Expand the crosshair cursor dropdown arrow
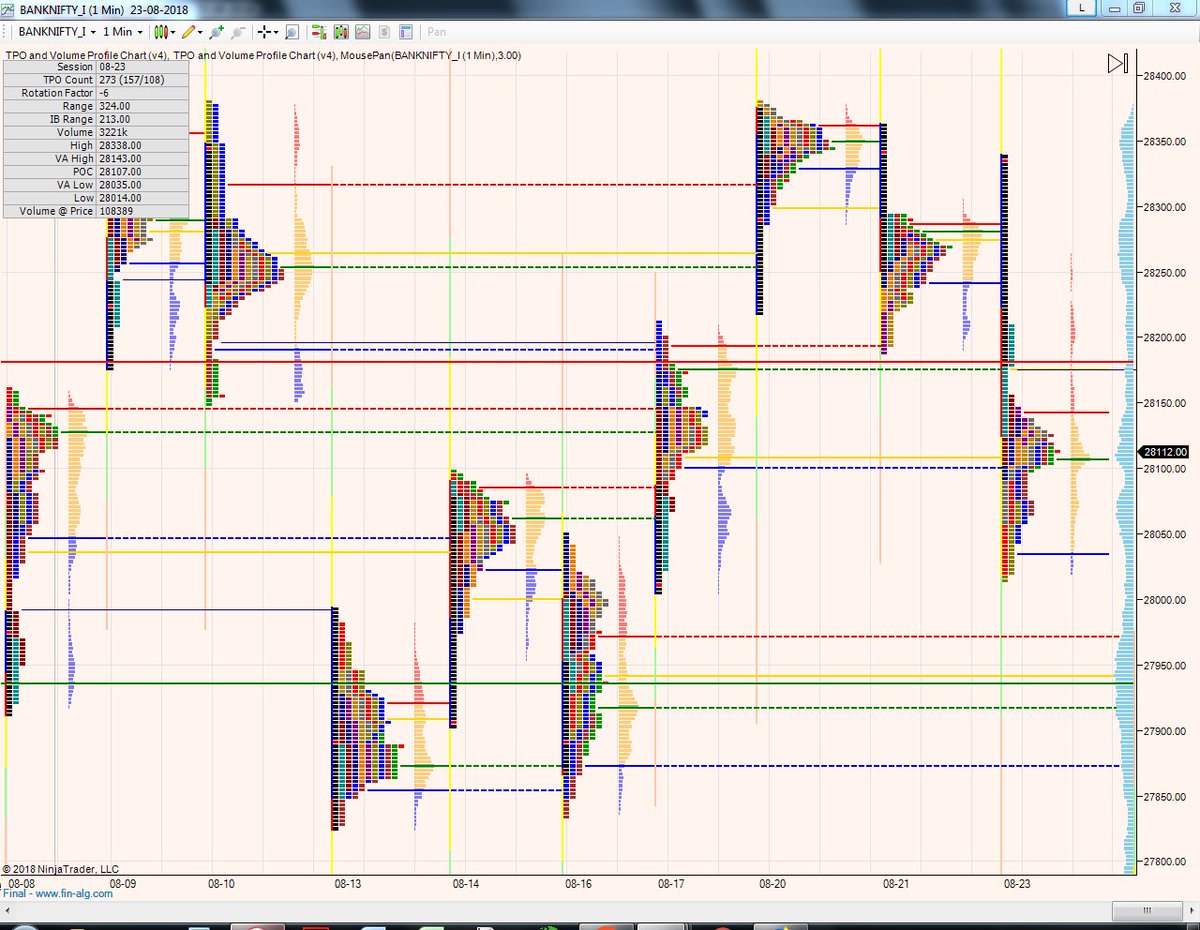The width and height of the screenshot is (1200, 930). point(276,32)
